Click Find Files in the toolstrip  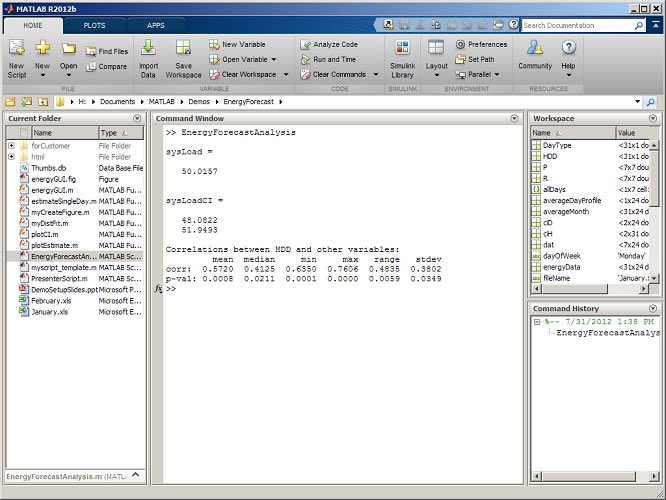[107, 51]
